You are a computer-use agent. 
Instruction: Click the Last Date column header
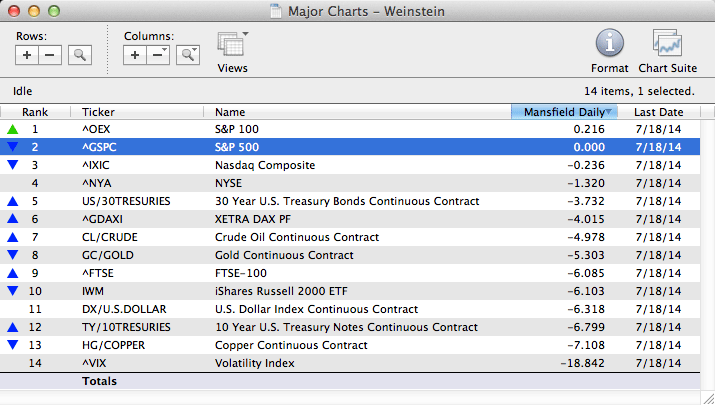pyautogui.click(x=658, y=112)
